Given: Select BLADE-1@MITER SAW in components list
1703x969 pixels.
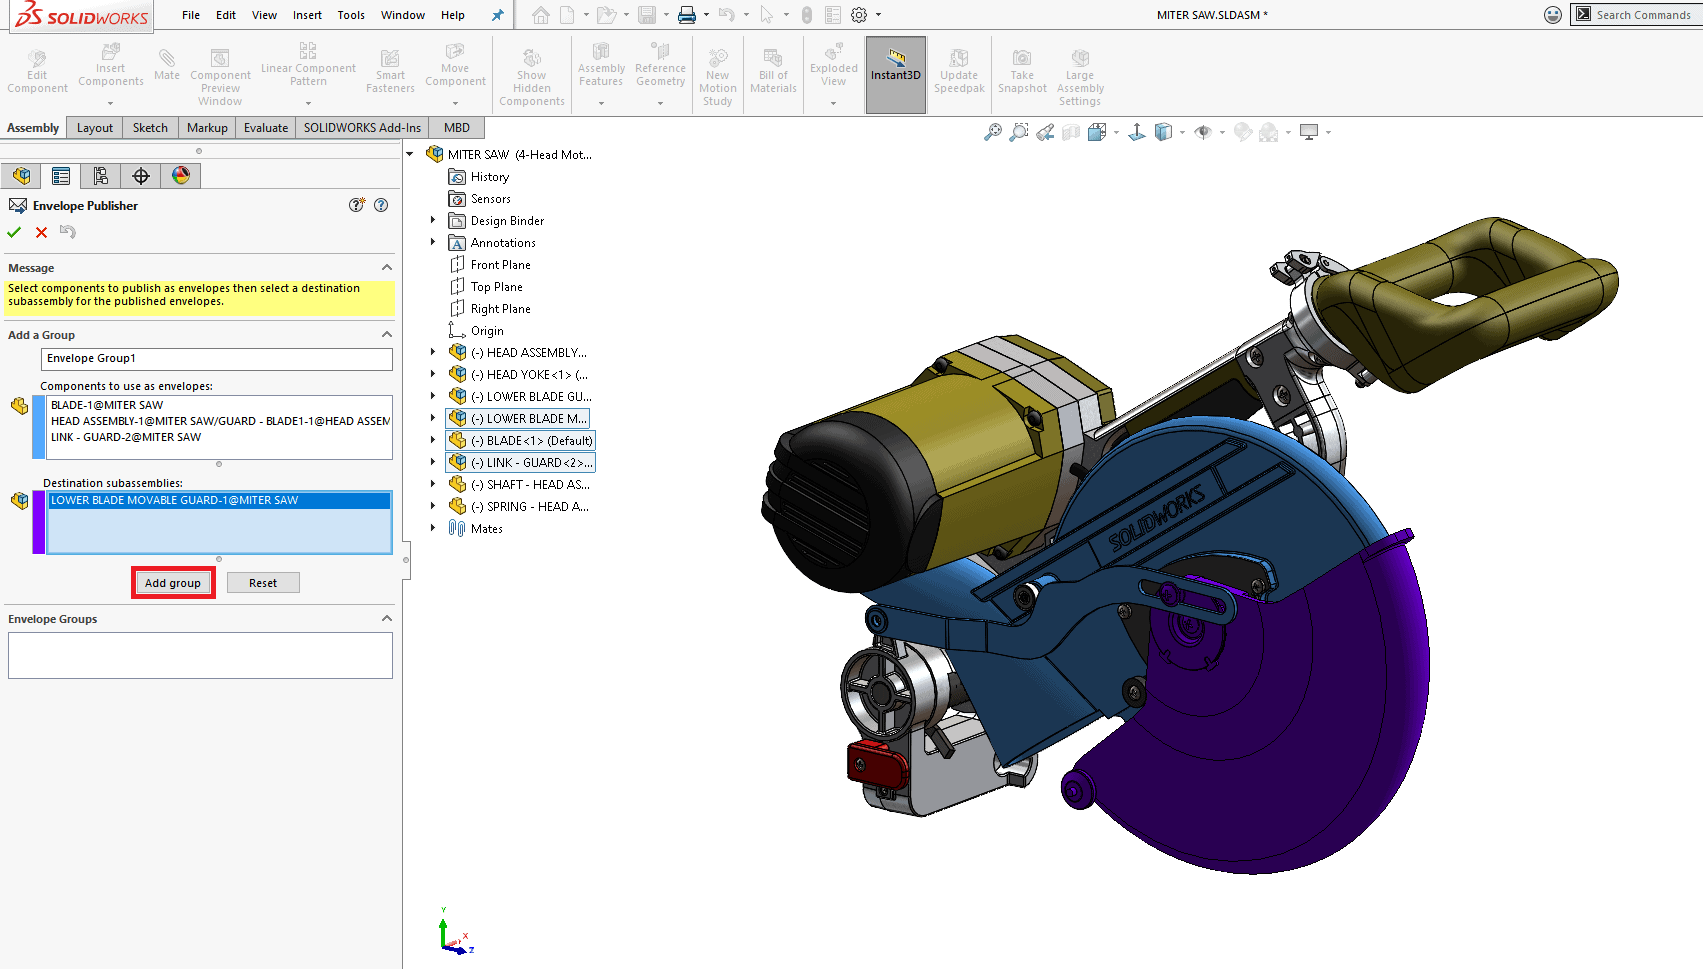Looking at the screenshot, I should click(107, 405).
